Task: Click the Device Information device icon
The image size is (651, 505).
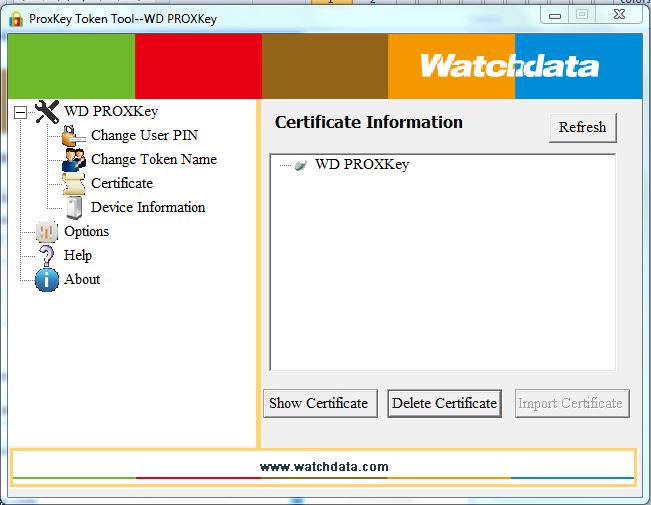Action: click(x=74, y=208)
